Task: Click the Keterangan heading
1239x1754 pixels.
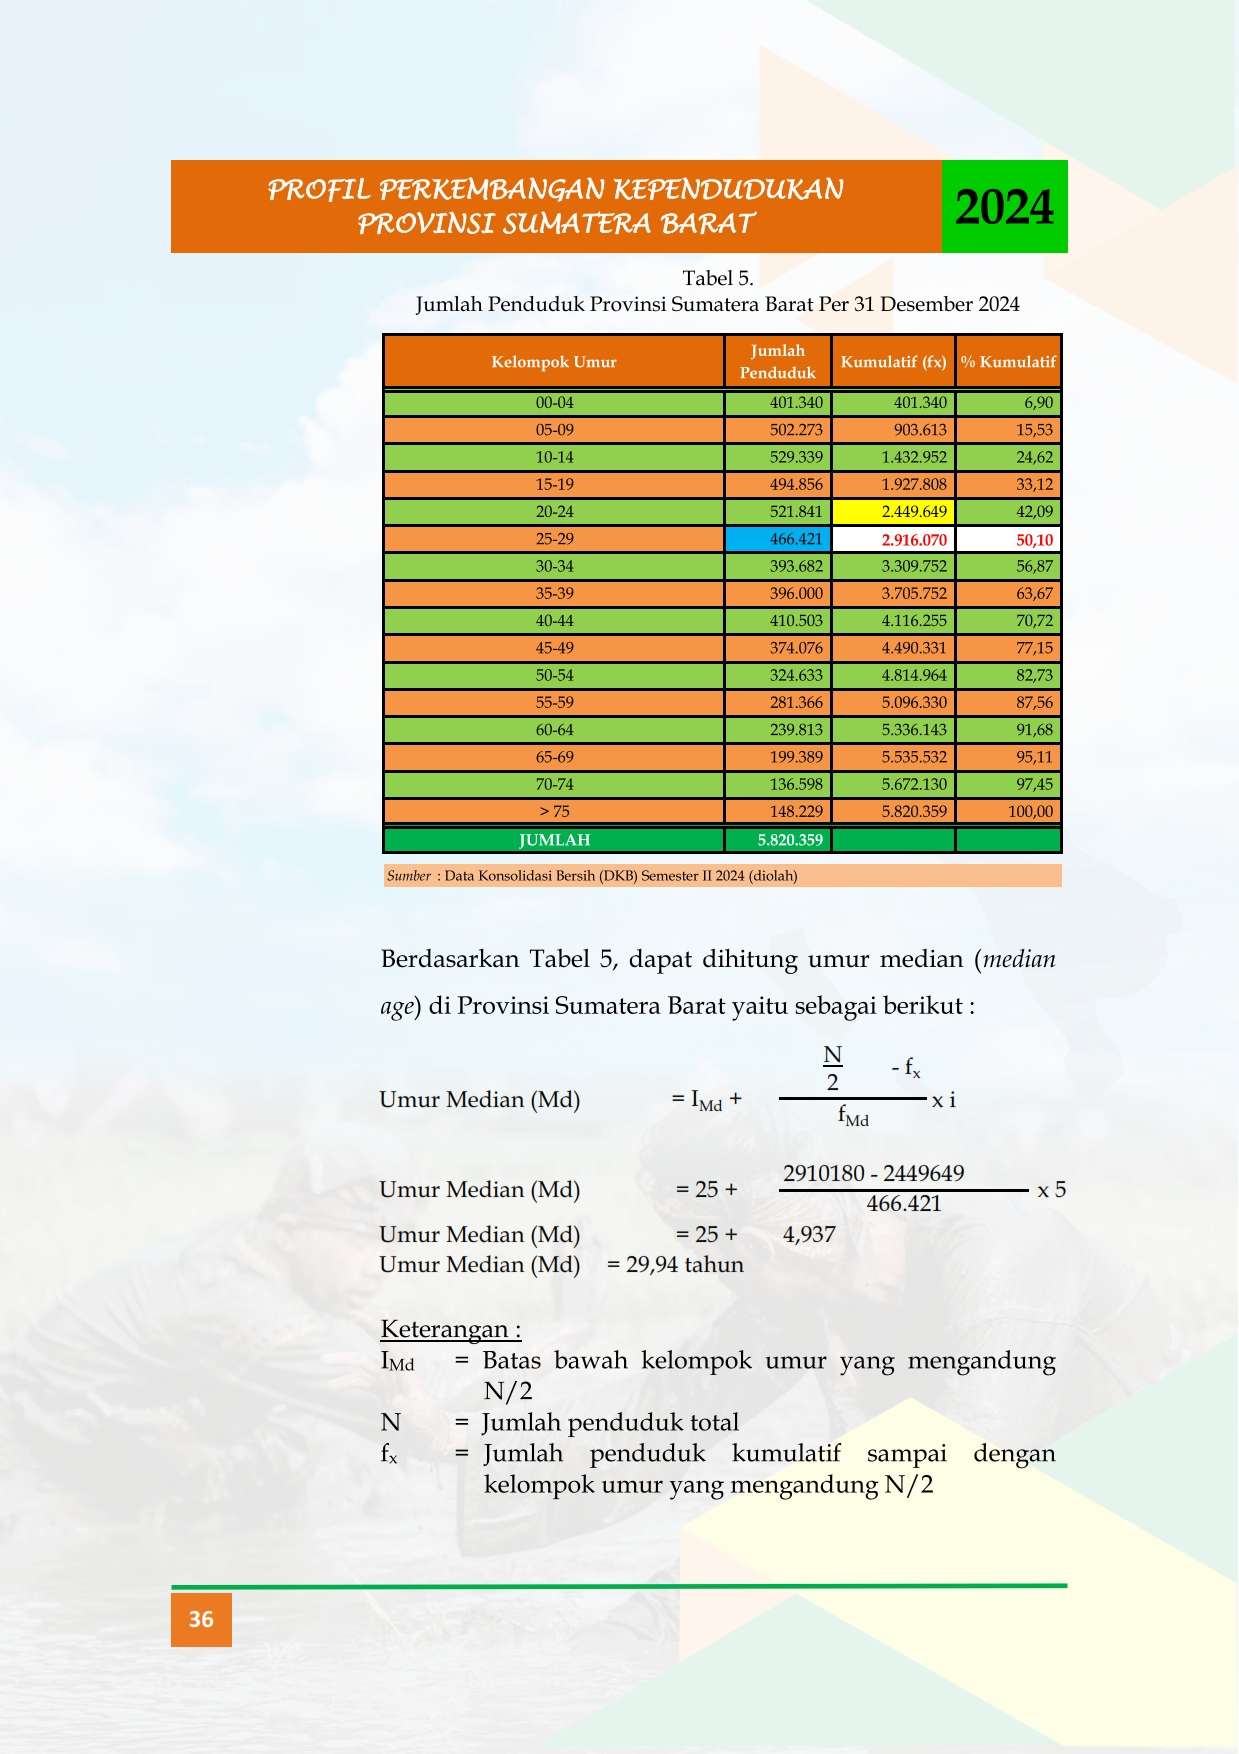Action: 451,1329
